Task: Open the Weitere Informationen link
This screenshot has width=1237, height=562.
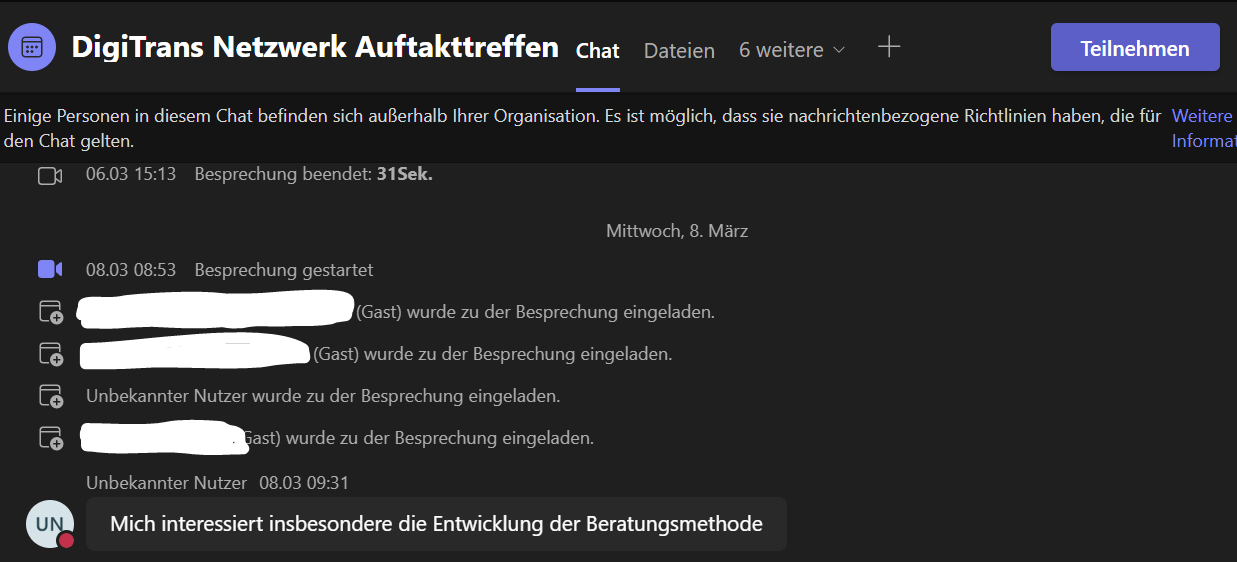Action: (1204, 129)
